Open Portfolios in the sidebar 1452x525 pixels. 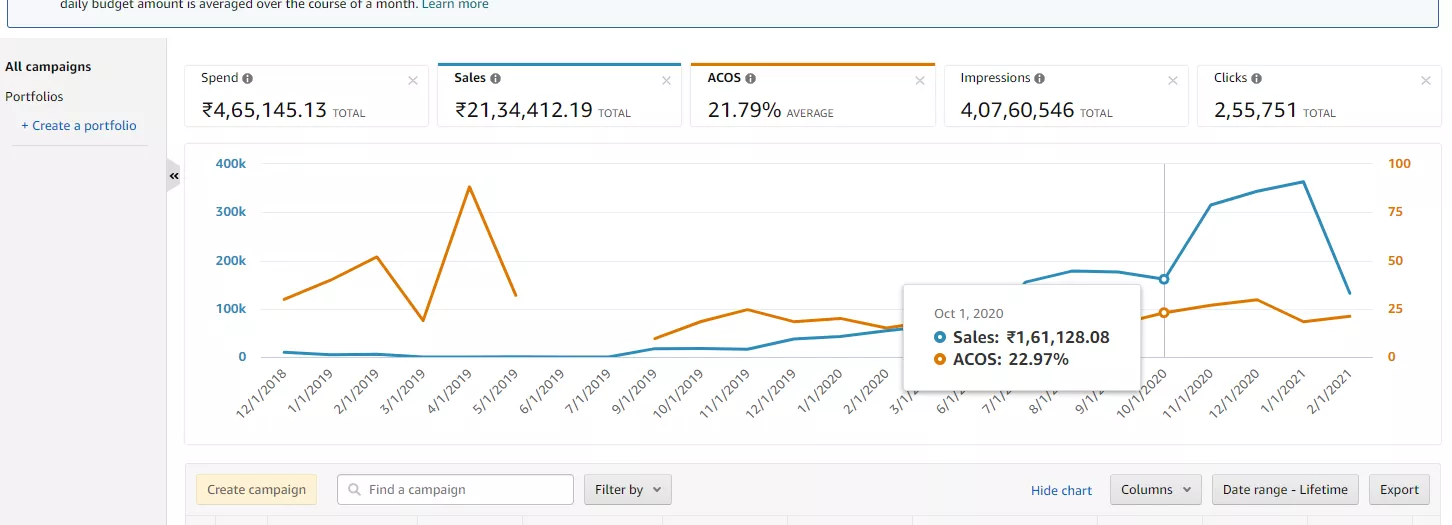34,97
